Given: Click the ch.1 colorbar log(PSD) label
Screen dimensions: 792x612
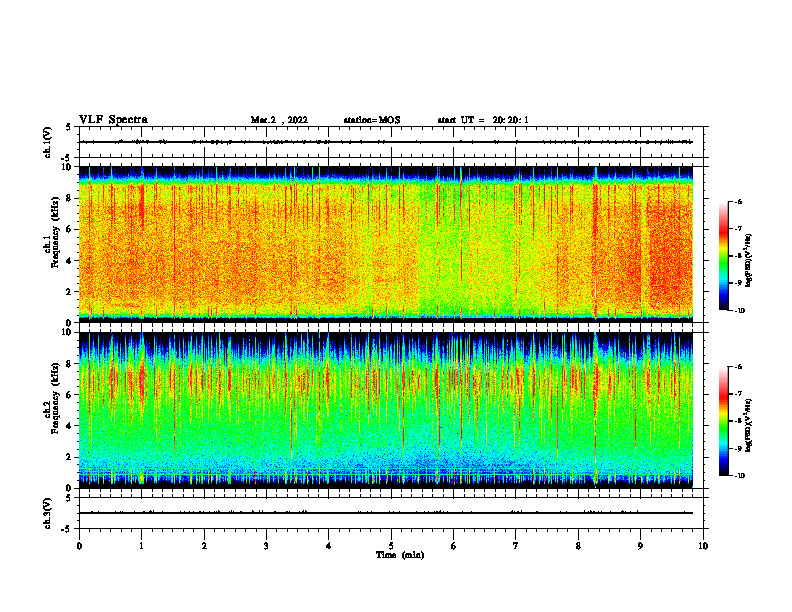Looking at the screenshot, I should click(748, 261).
